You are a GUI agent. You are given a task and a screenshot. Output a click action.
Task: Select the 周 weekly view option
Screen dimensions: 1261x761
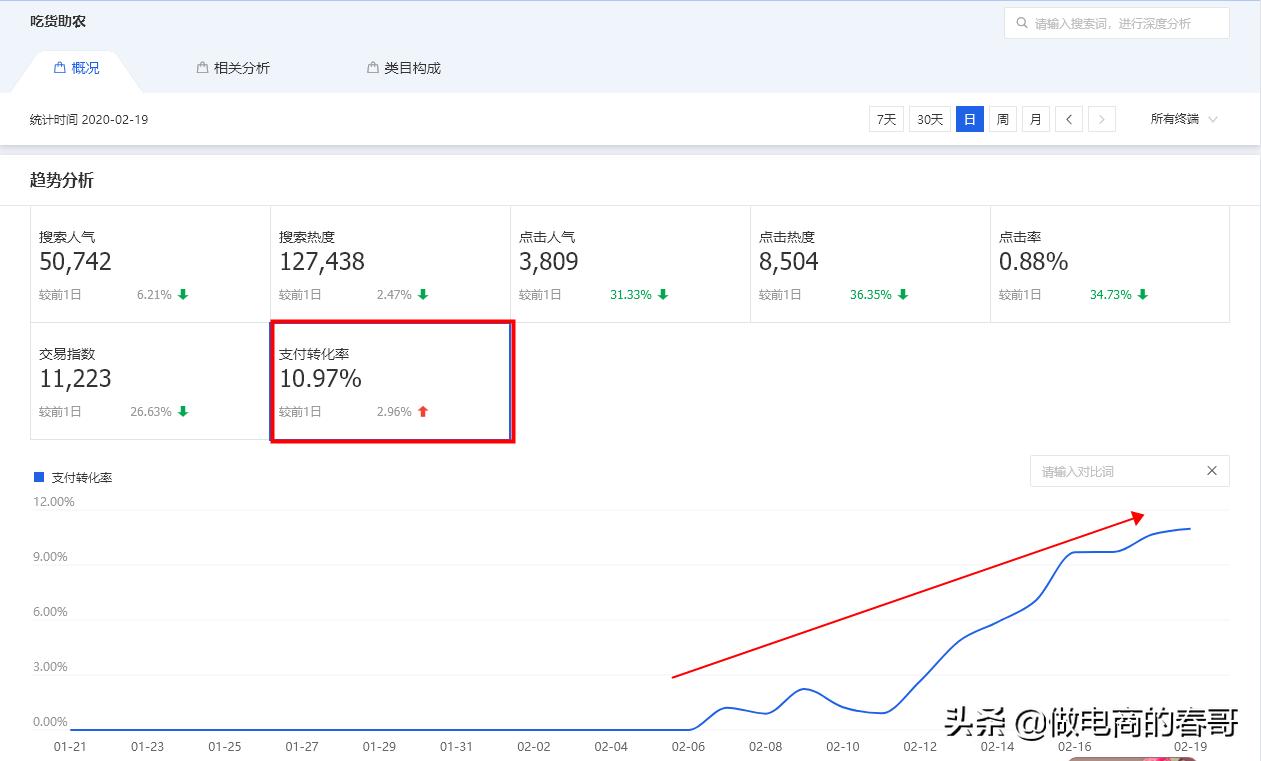pyautogui.click(x=1002, y=118)
